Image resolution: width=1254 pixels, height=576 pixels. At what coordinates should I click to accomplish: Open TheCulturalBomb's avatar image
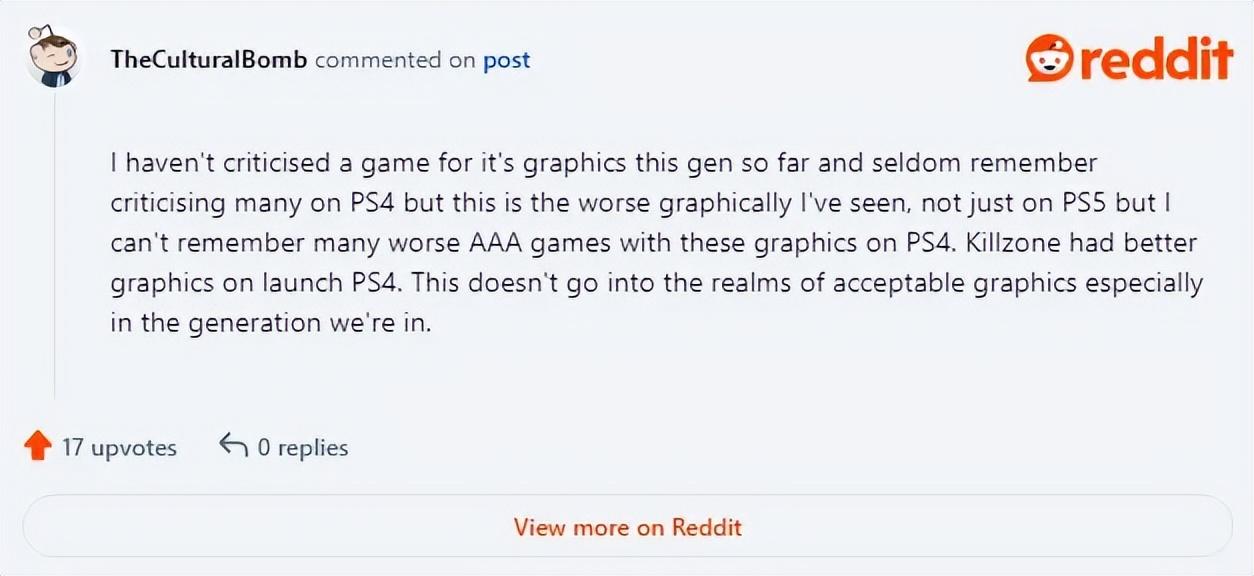[x=53, y=59]
